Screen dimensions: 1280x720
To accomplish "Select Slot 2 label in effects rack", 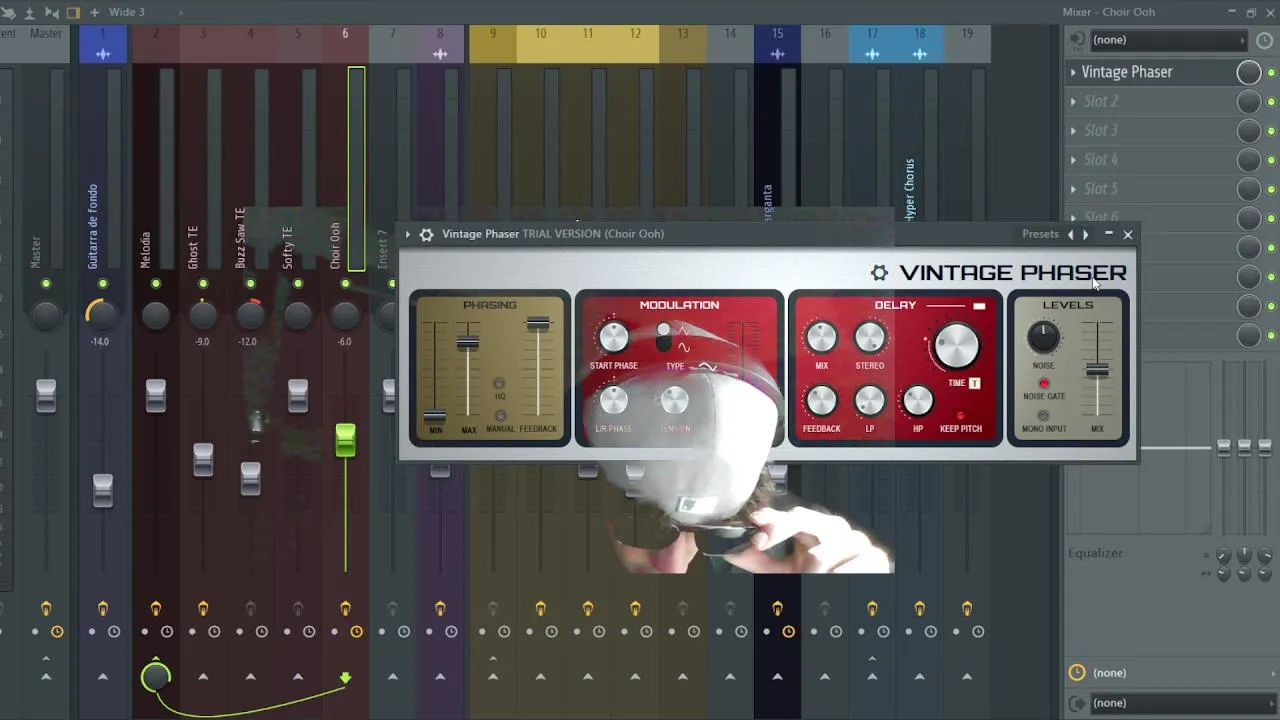I will point(1100,101).
